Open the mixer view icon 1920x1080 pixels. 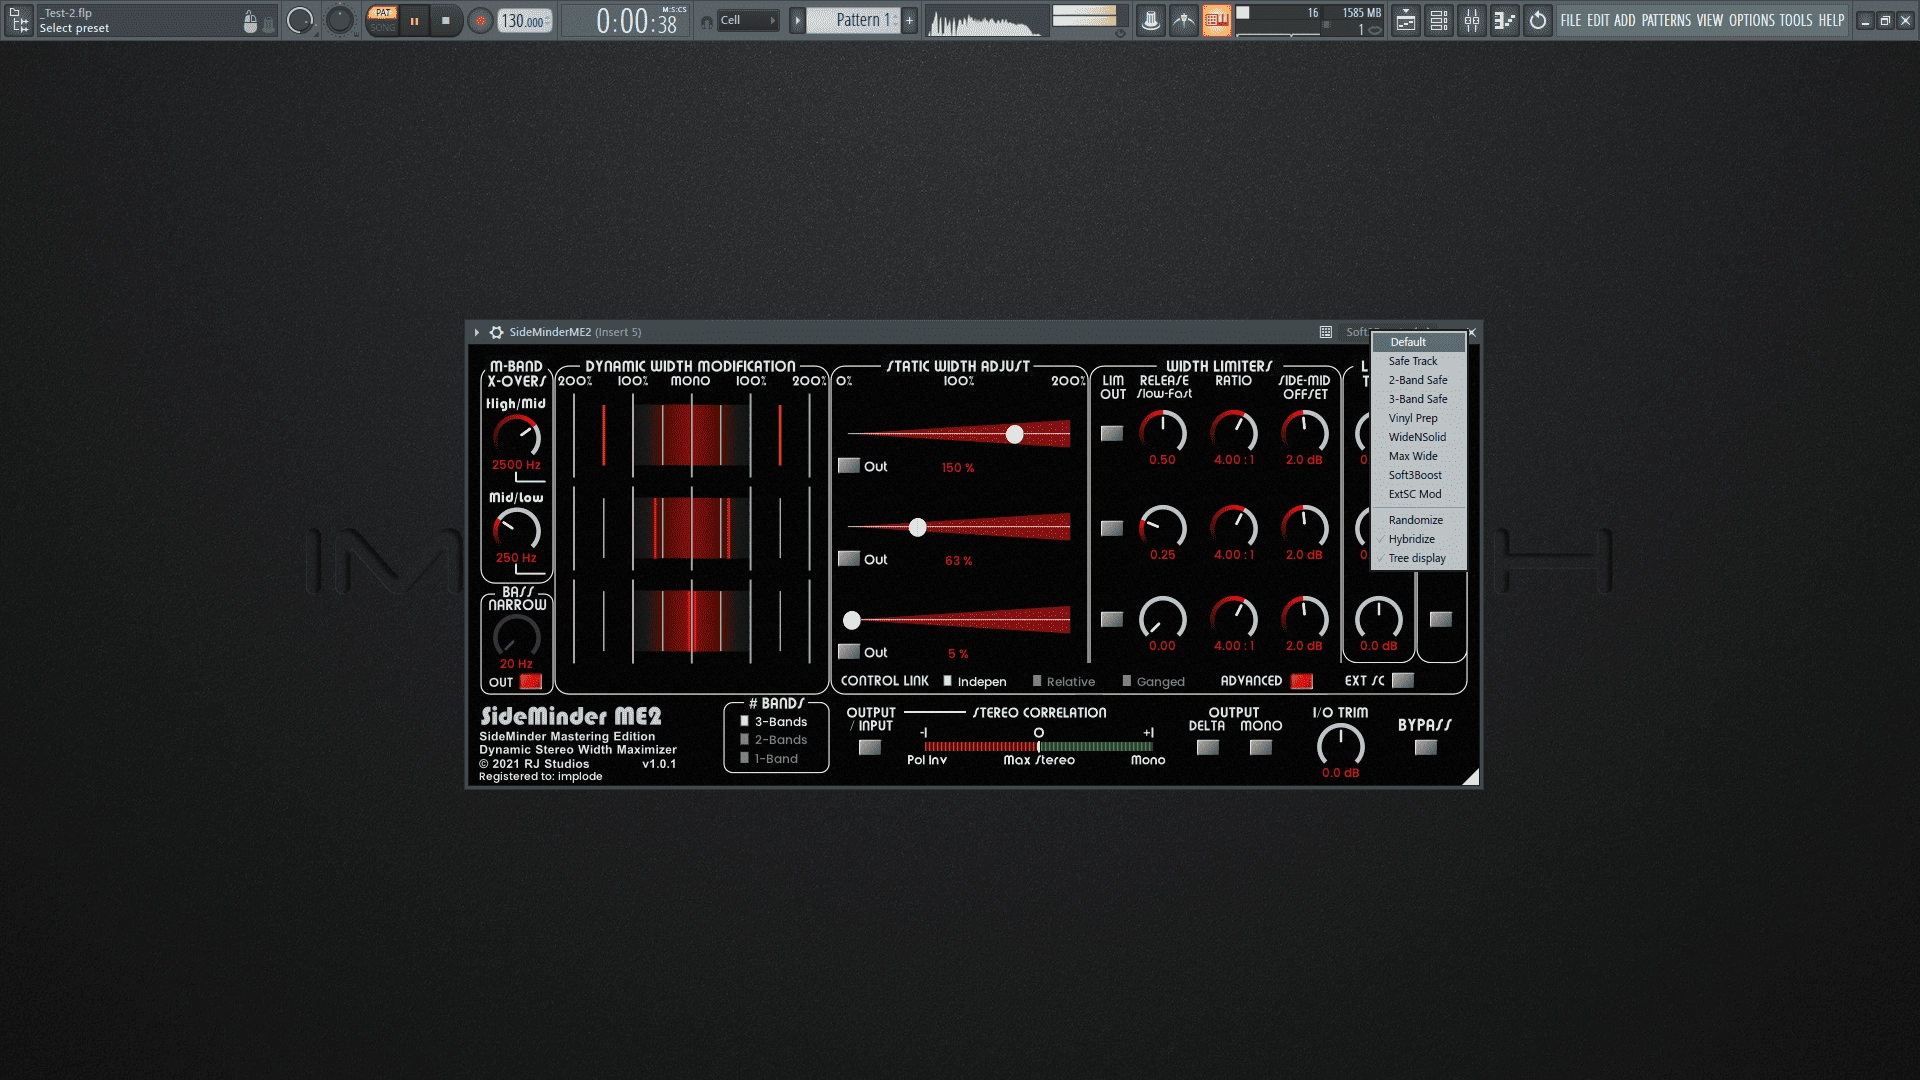click(x=1472, y=20)
